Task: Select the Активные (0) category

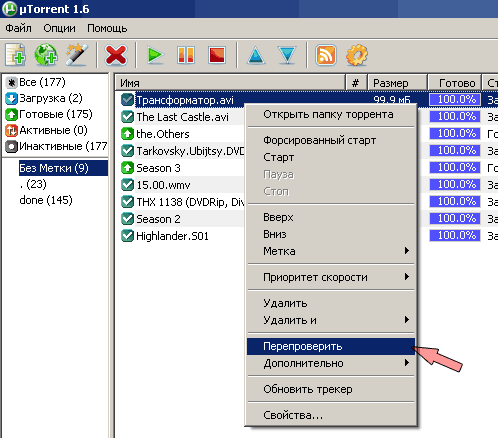Action: (x=46, y=130)
